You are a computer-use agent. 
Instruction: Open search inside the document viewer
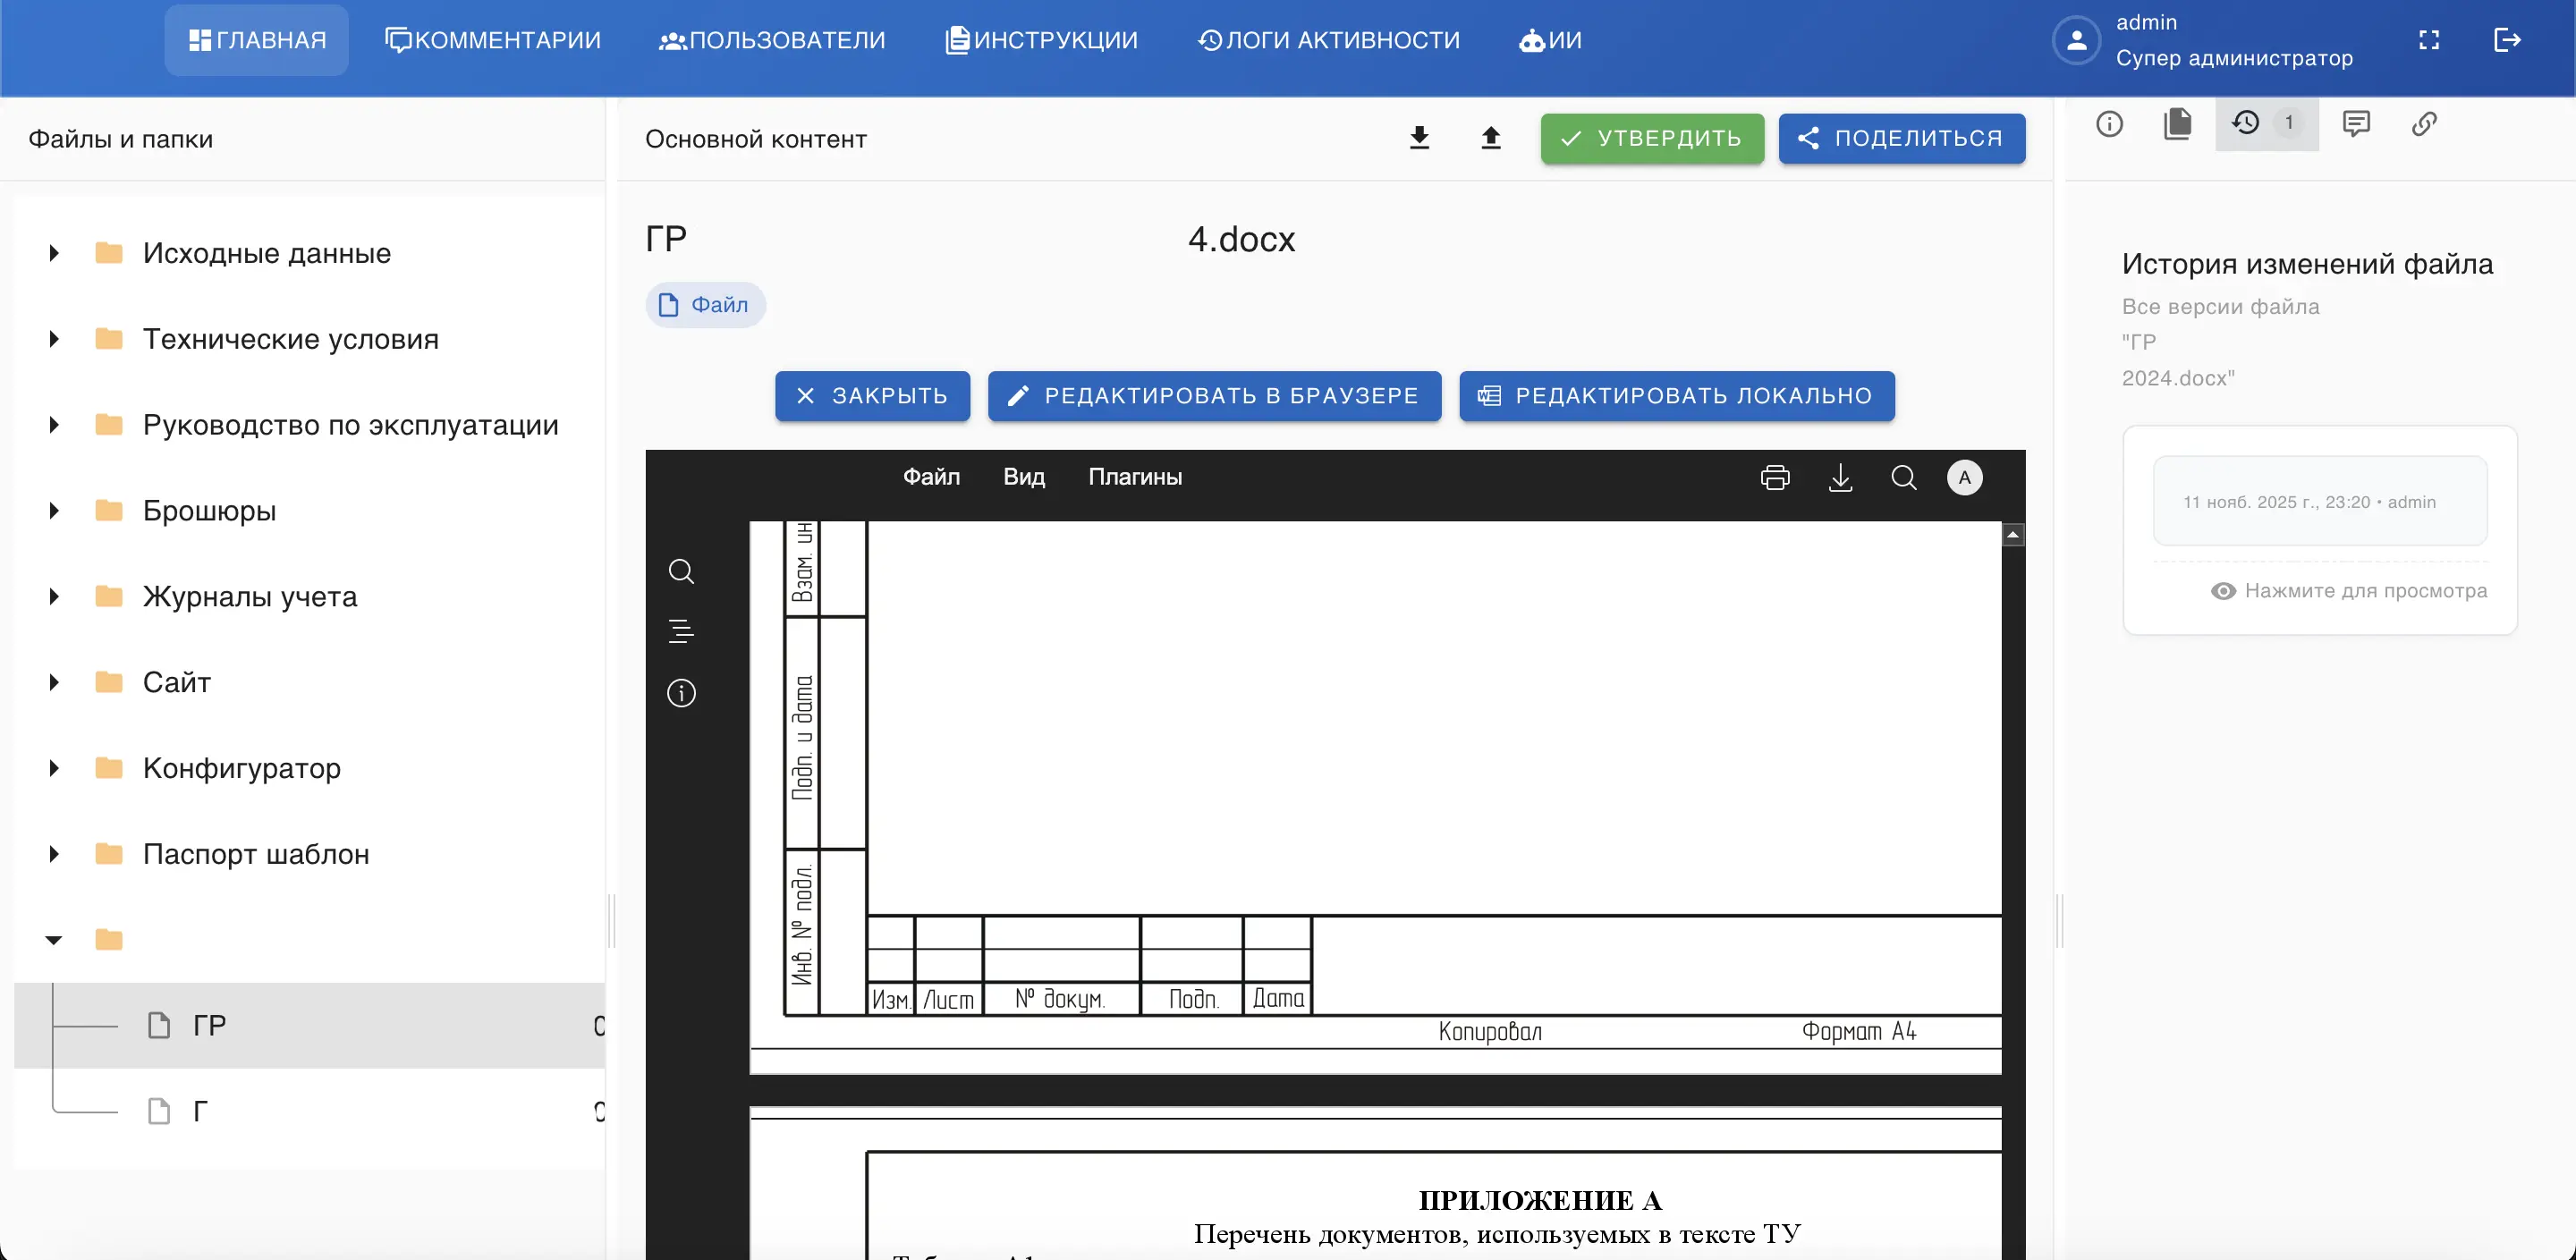(x=1903, y=477)
